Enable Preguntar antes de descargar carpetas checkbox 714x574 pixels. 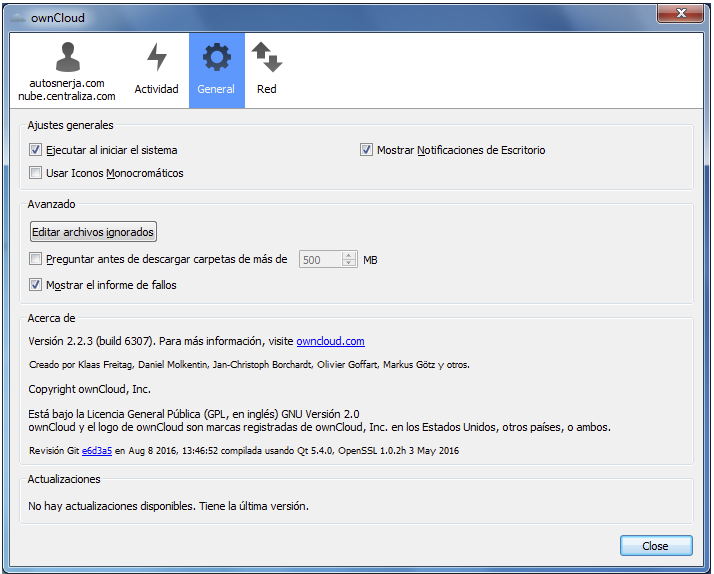click(x=36, y=260)
